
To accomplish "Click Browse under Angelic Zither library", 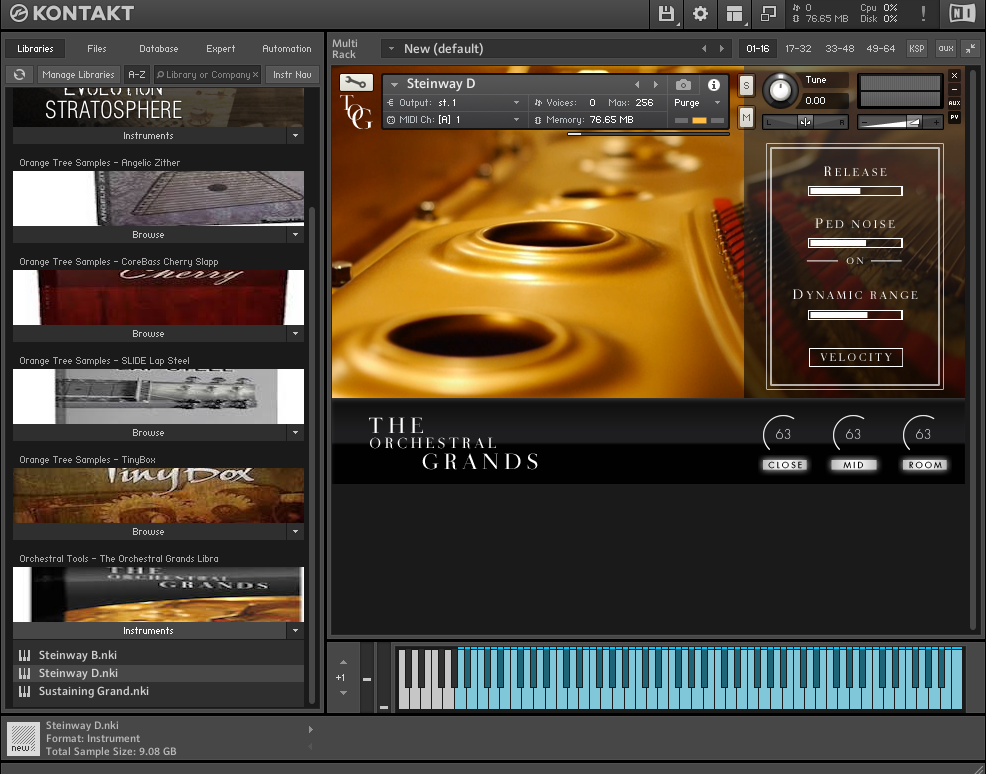I will (148, 235).
